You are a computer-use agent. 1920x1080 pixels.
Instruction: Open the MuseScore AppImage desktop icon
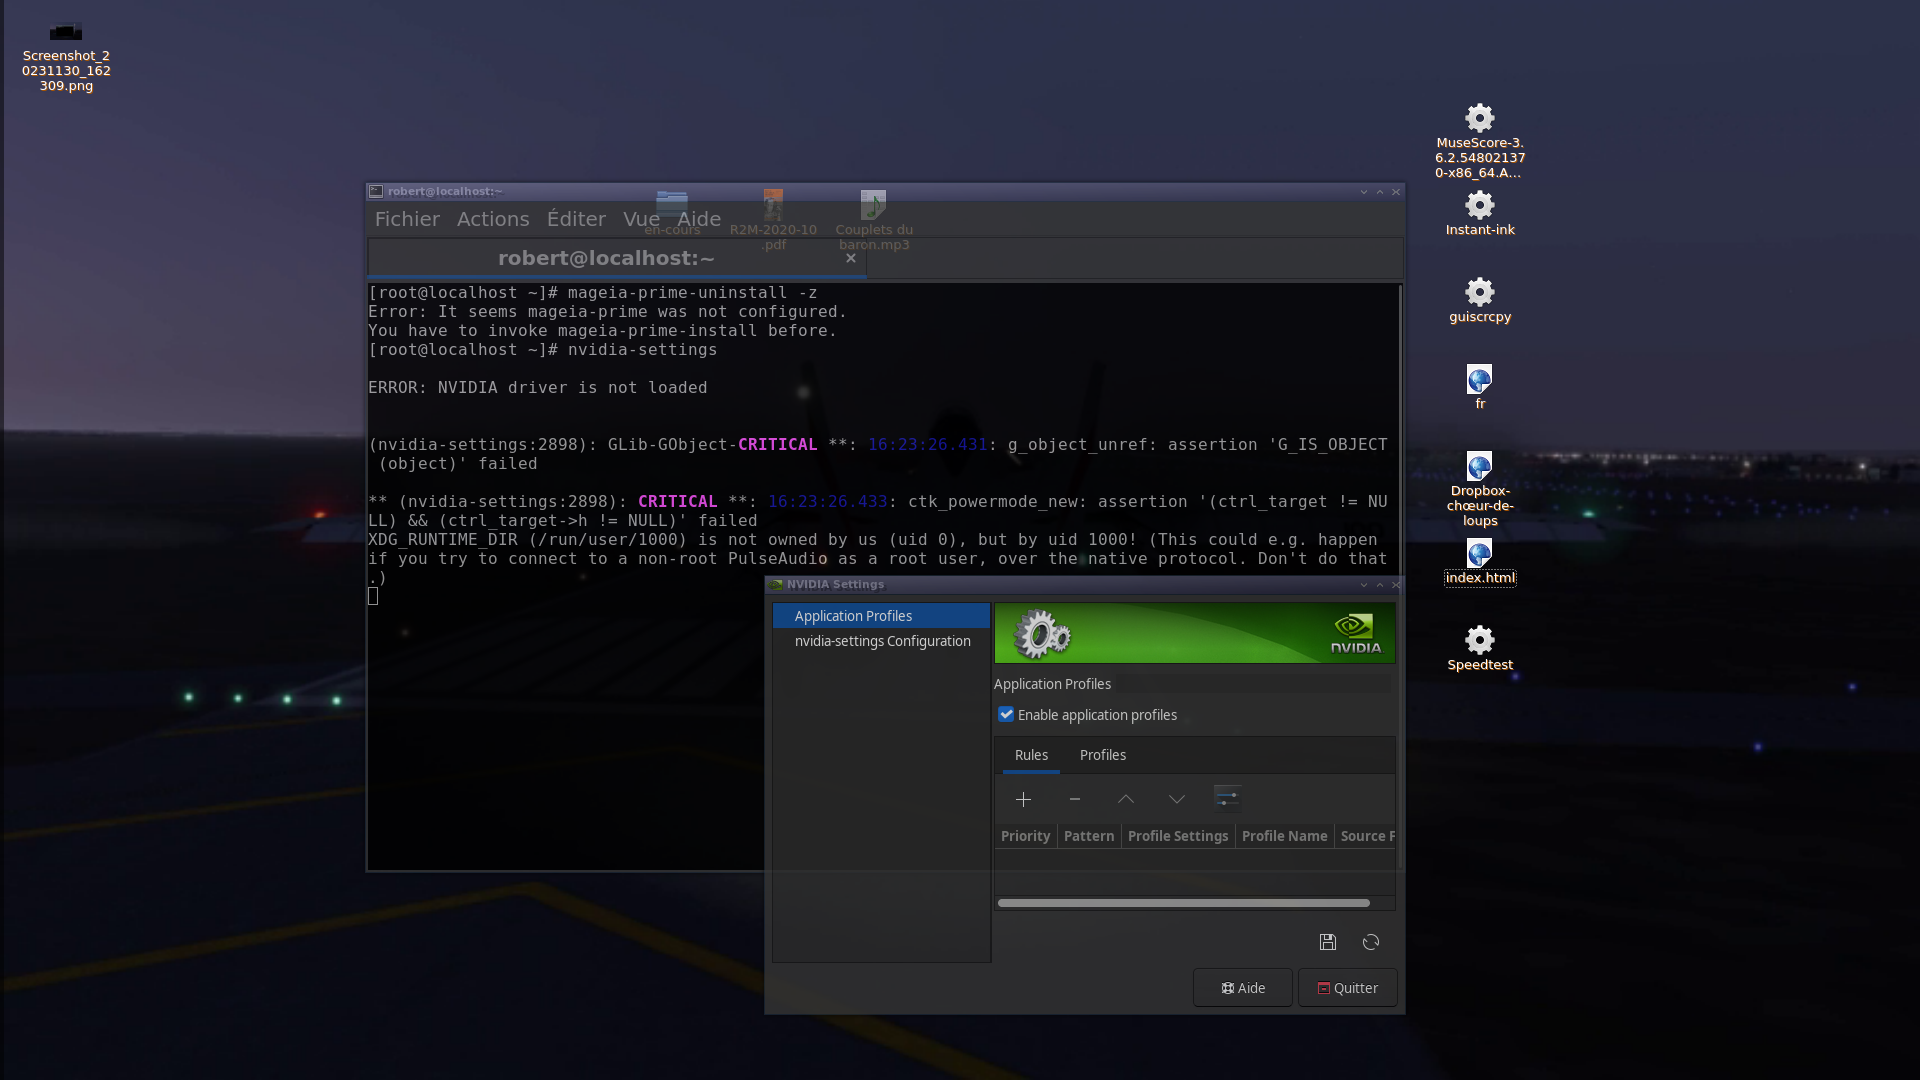coord(1480,141)
